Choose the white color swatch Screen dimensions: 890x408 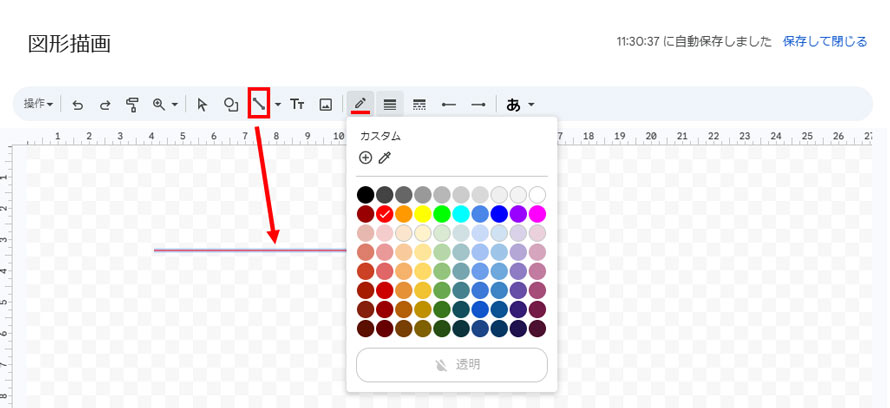click(x=537, y=195)
